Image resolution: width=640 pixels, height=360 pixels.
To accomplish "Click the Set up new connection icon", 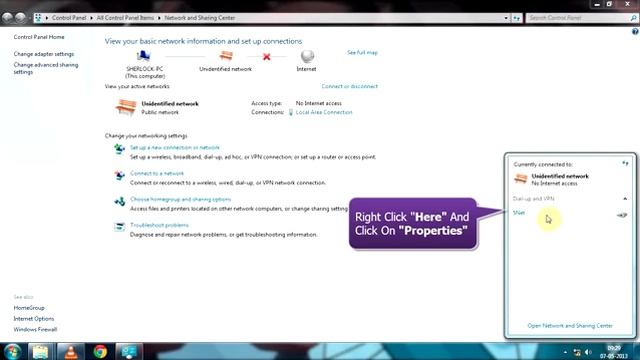I will pos(119,149).
